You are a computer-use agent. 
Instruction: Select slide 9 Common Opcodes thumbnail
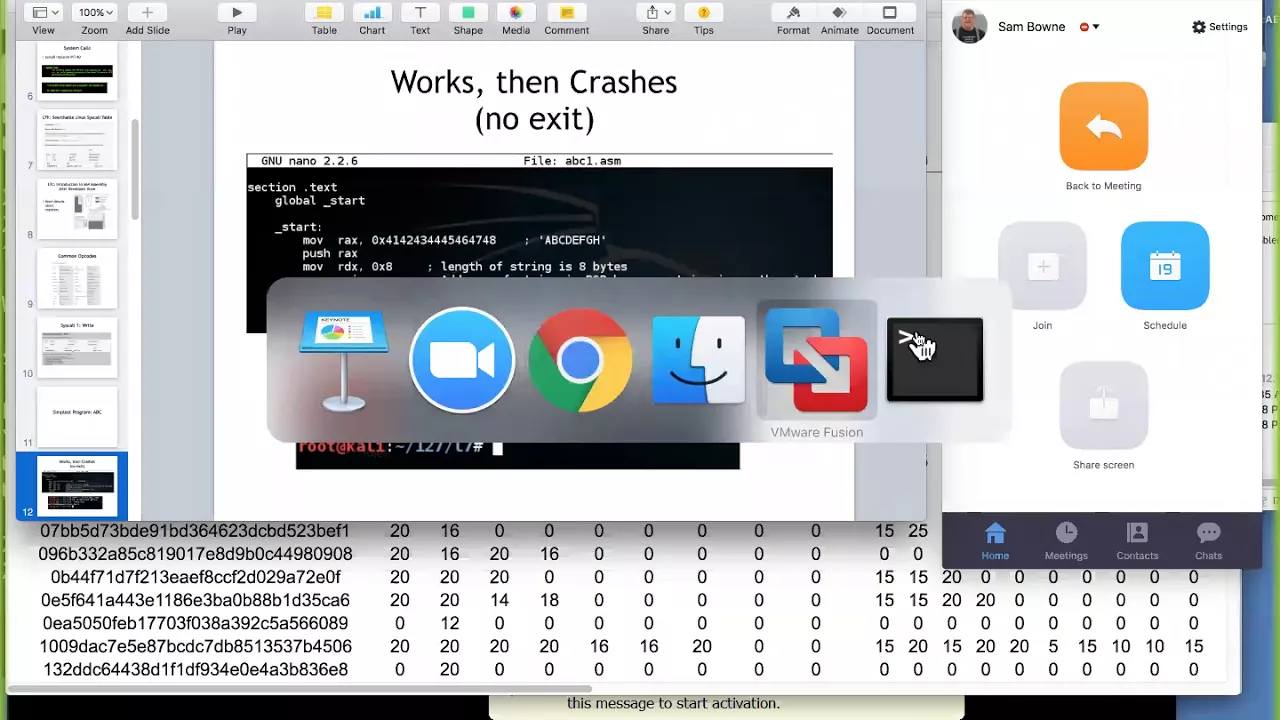(77, 278)
